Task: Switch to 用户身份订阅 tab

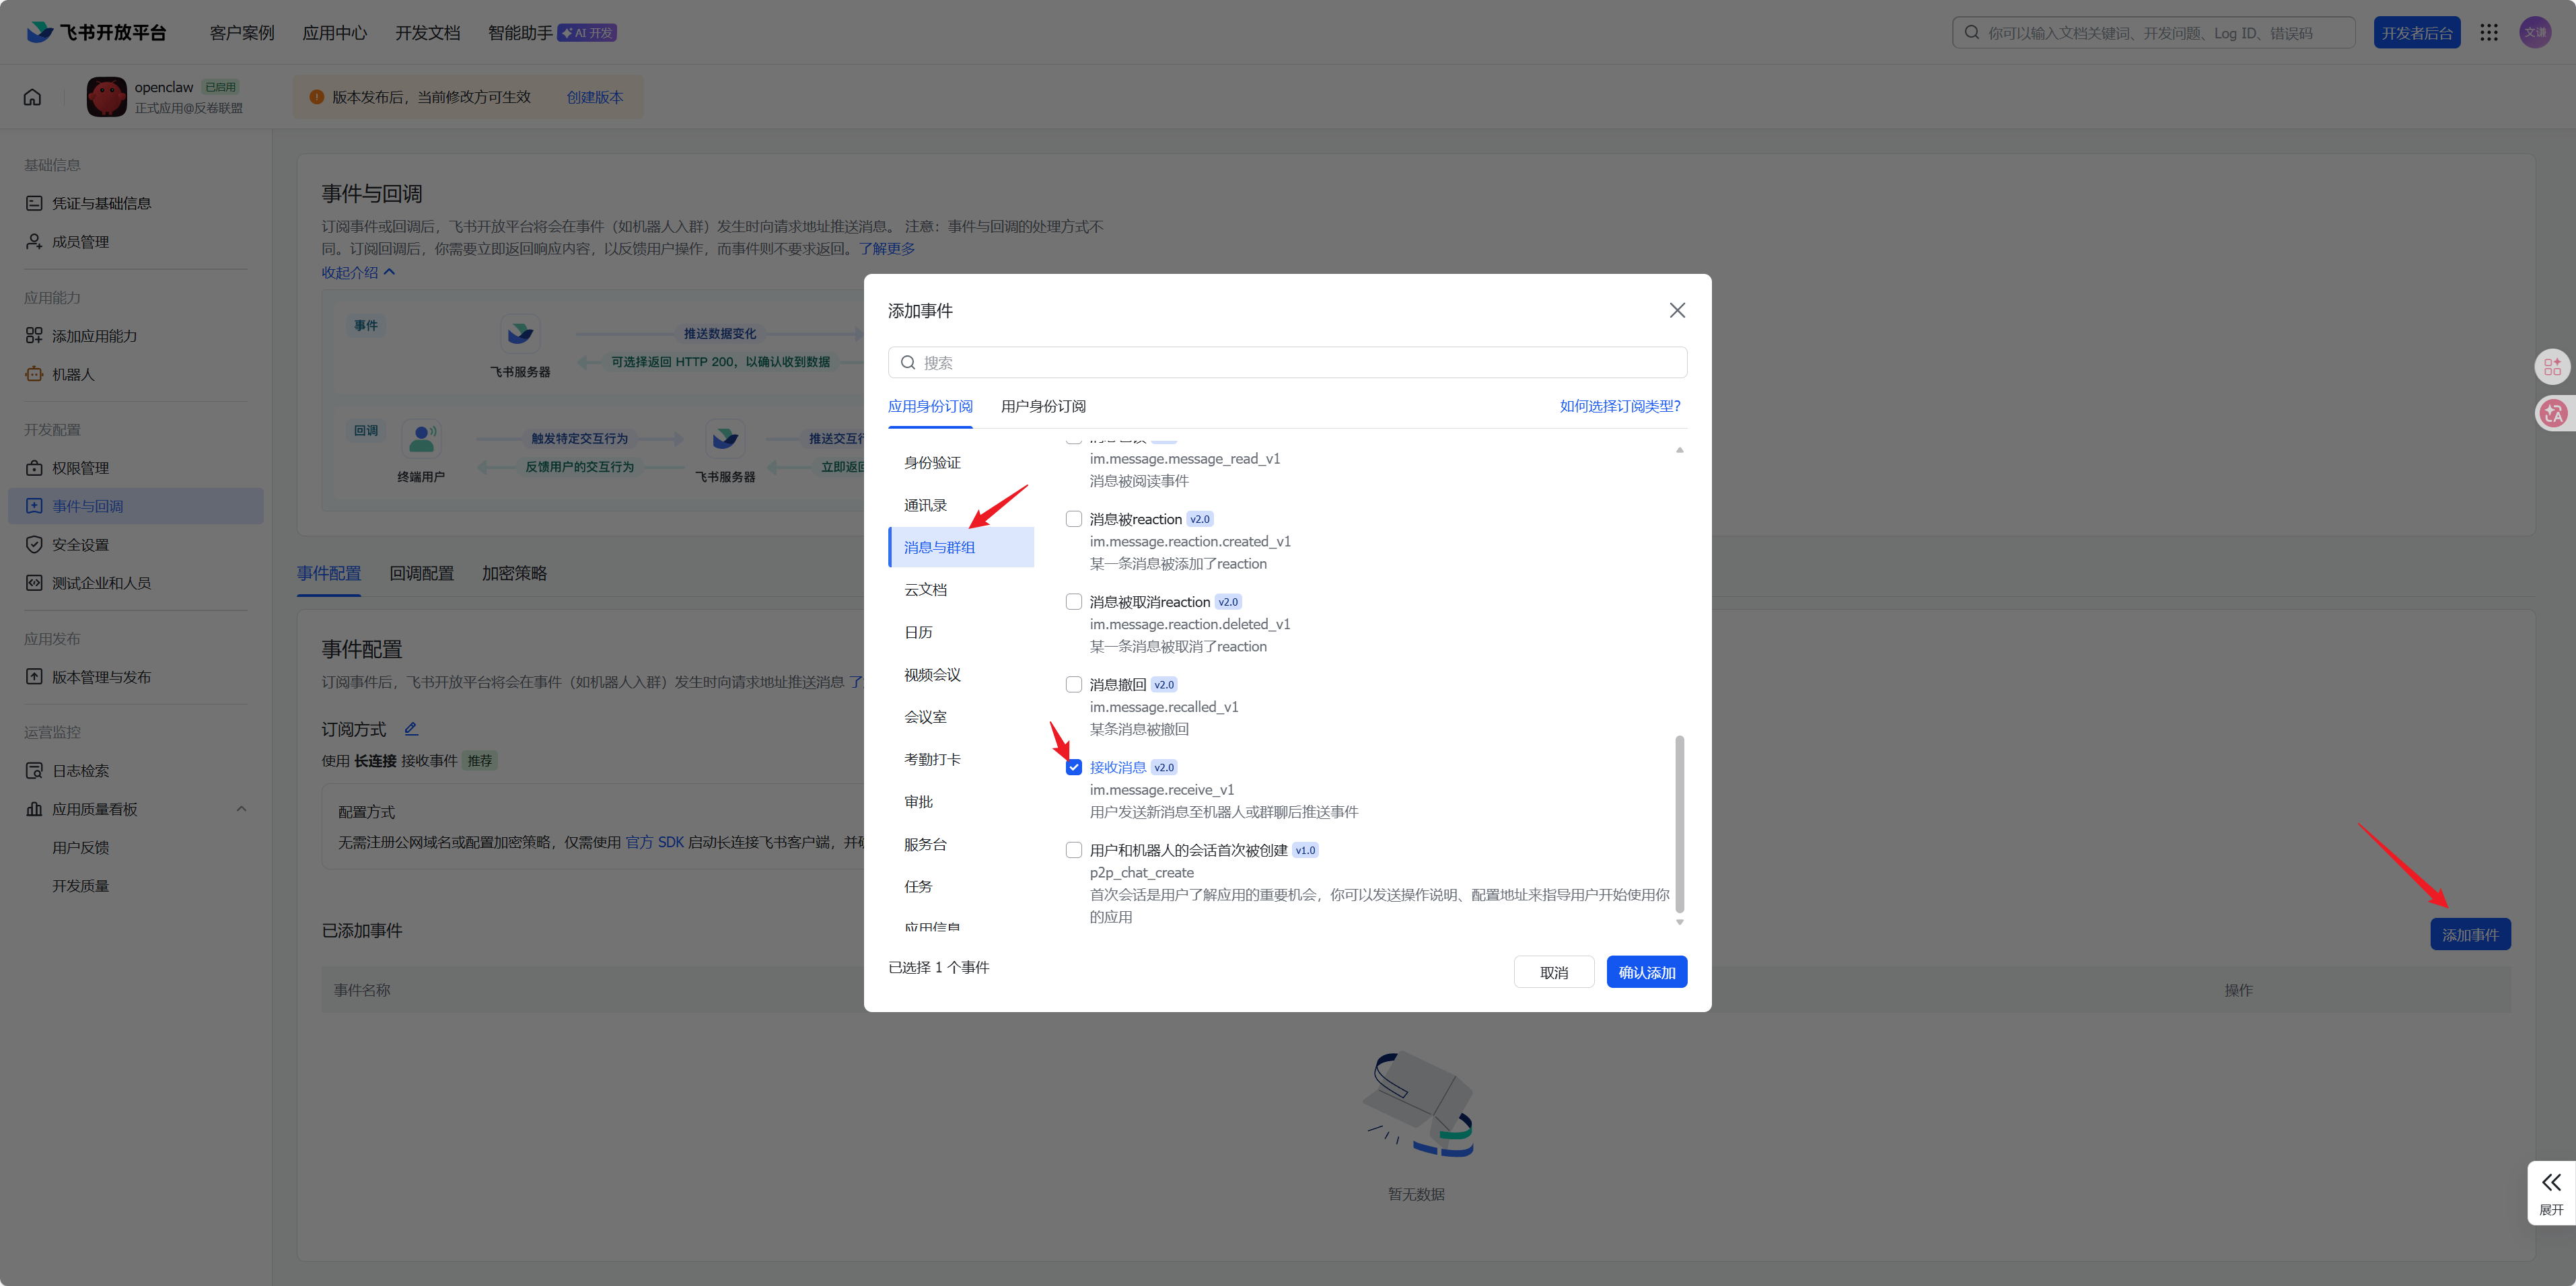Action: (1043, 406)
